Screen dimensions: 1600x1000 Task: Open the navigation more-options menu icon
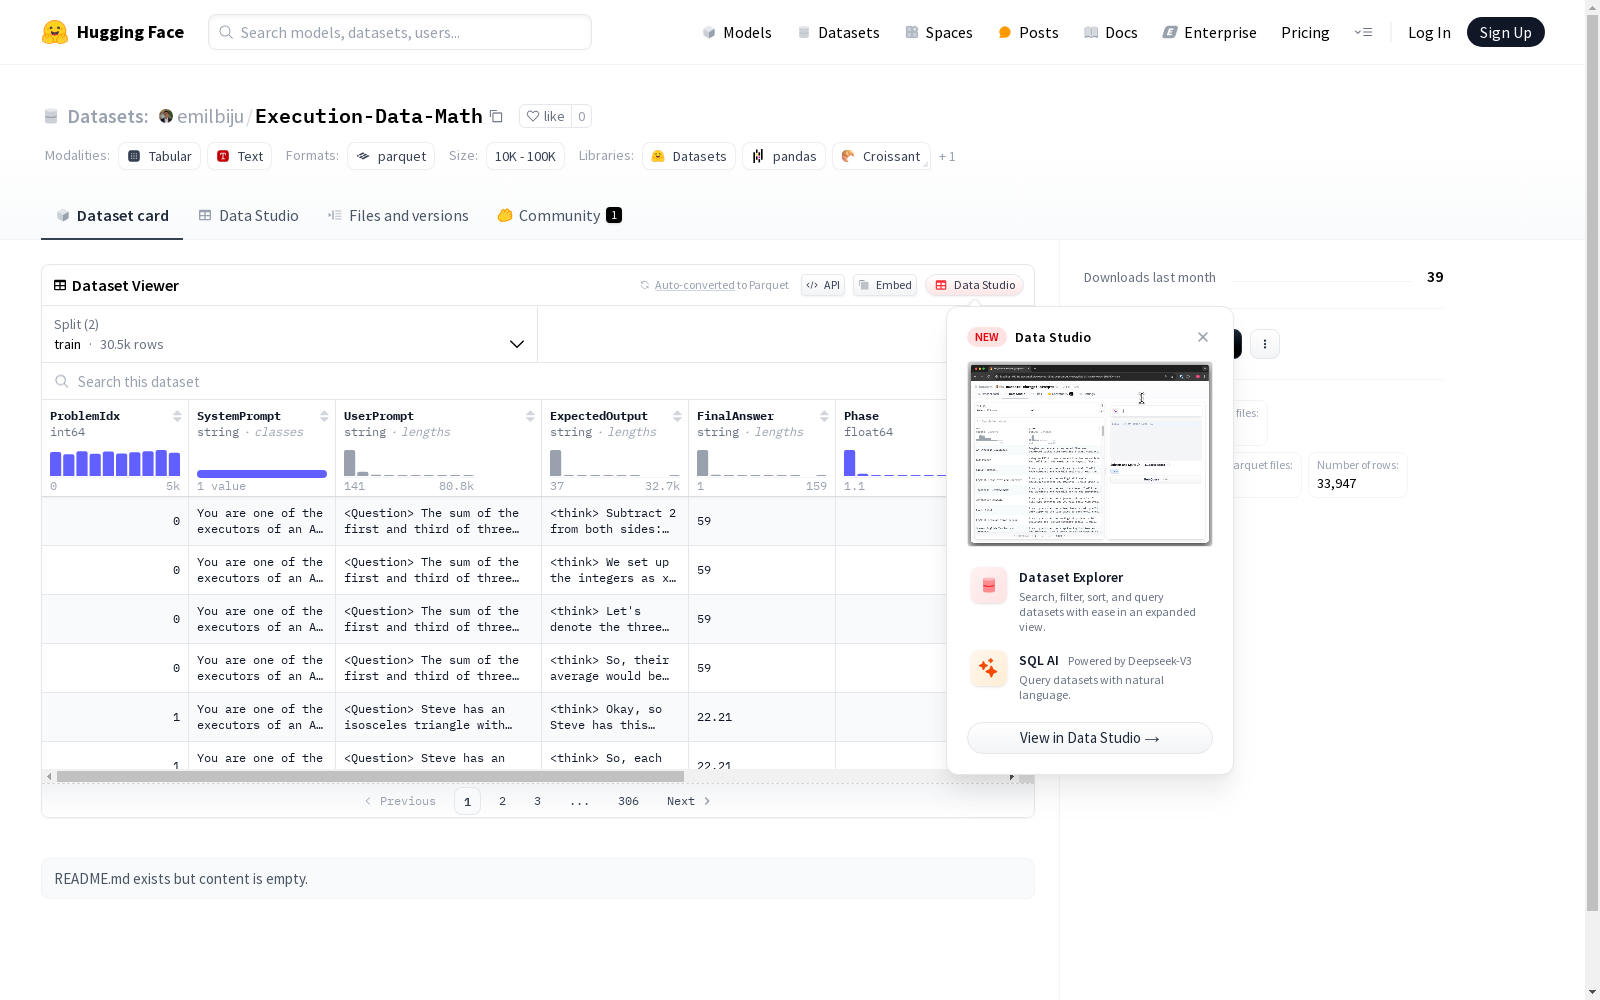[1363, 32]
